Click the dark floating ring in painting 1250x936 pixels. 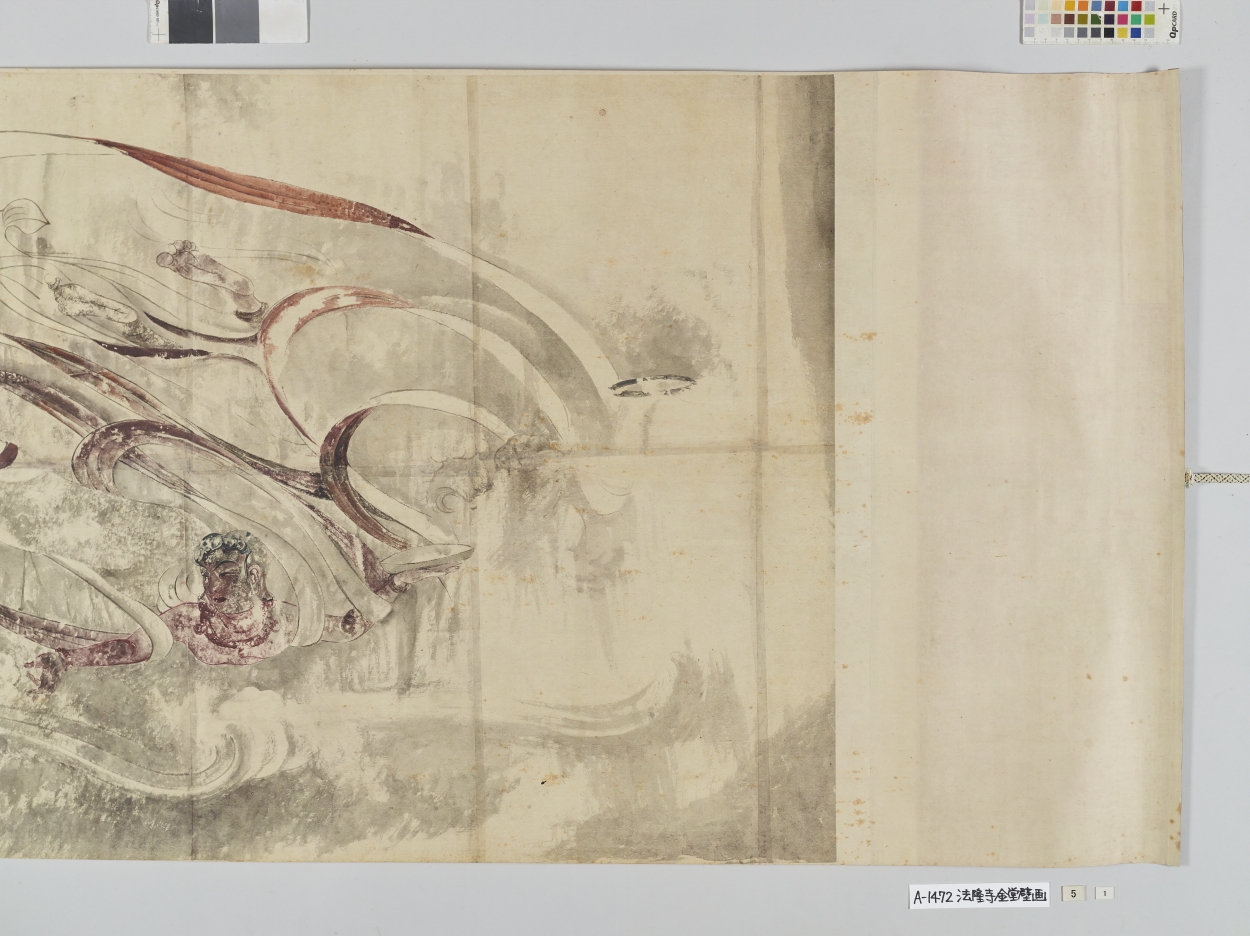[x=652, y=384]
